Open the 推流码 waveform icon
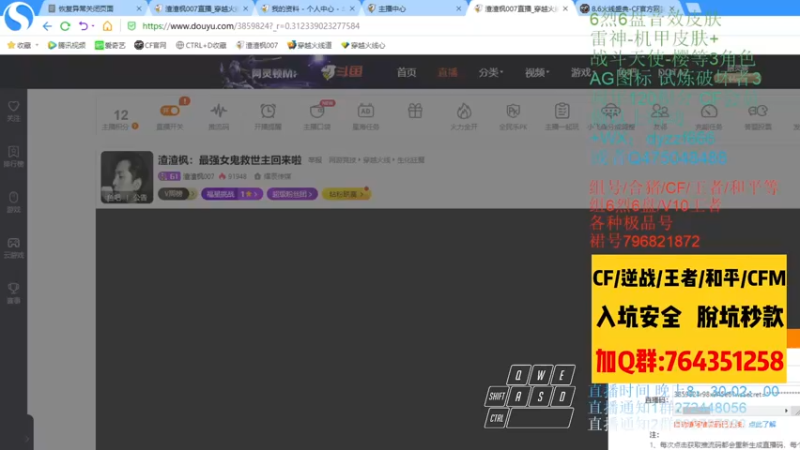Image resolution: width=800 pixels, height=450 pixels. 218,116
